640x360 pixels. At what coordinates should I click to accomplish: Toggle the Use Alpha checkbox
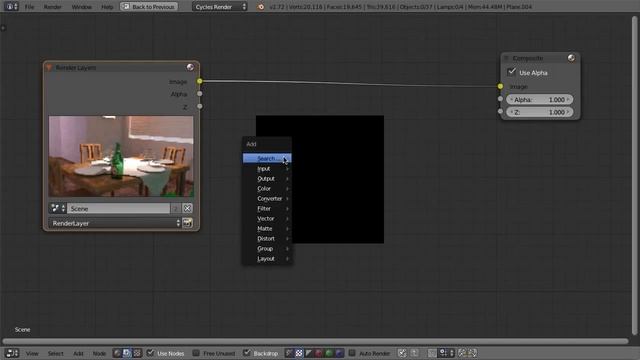coord(511,72)
